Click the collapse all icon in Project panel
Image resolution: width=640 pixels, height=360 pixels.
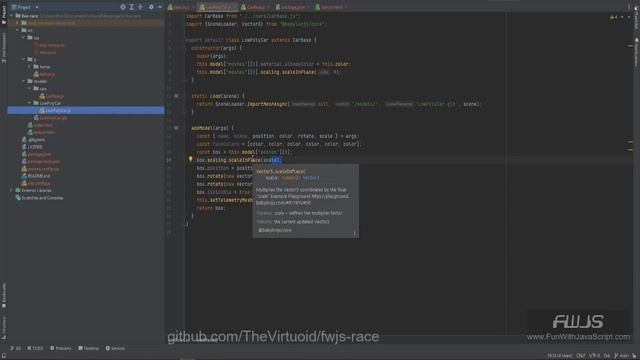141,7
